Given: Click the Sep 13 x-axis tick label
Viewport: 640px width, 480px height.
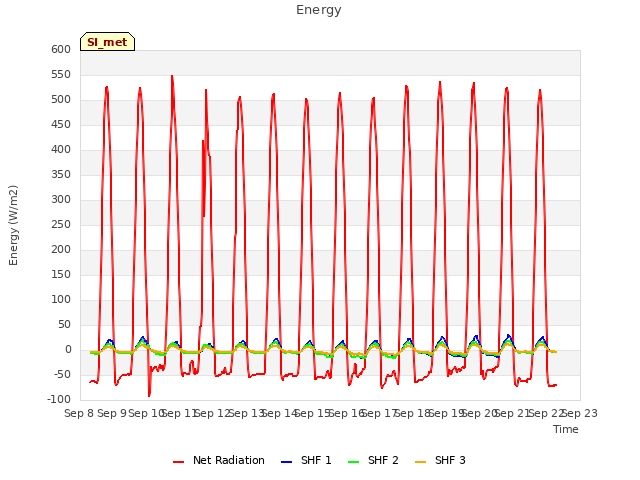Looking at the screenshot, I should coord(247,414).
